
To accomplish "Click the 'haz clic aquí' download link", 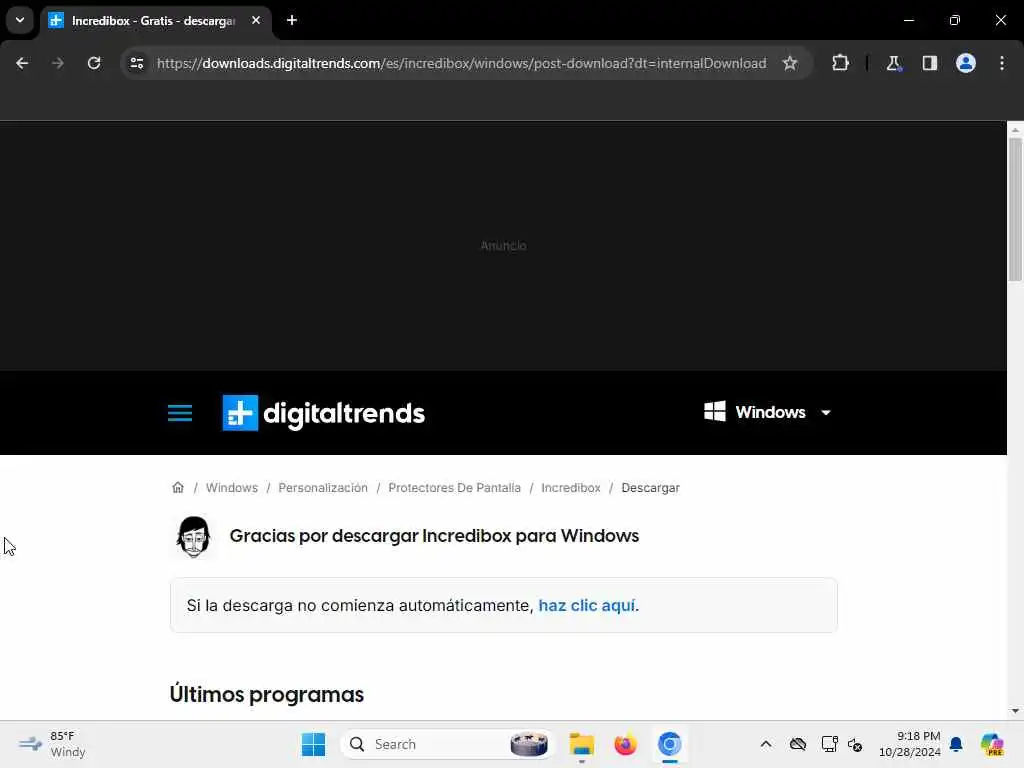I will point(586,605).
